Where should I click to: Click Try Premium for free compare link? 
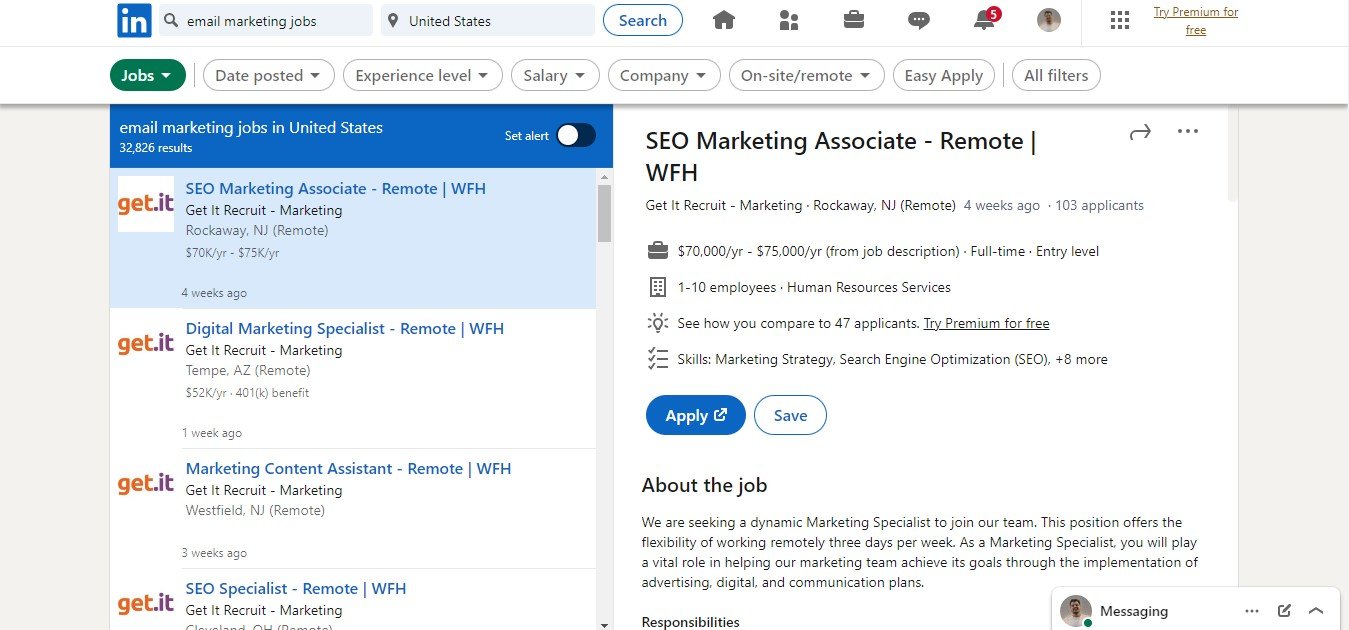[986, 323]
